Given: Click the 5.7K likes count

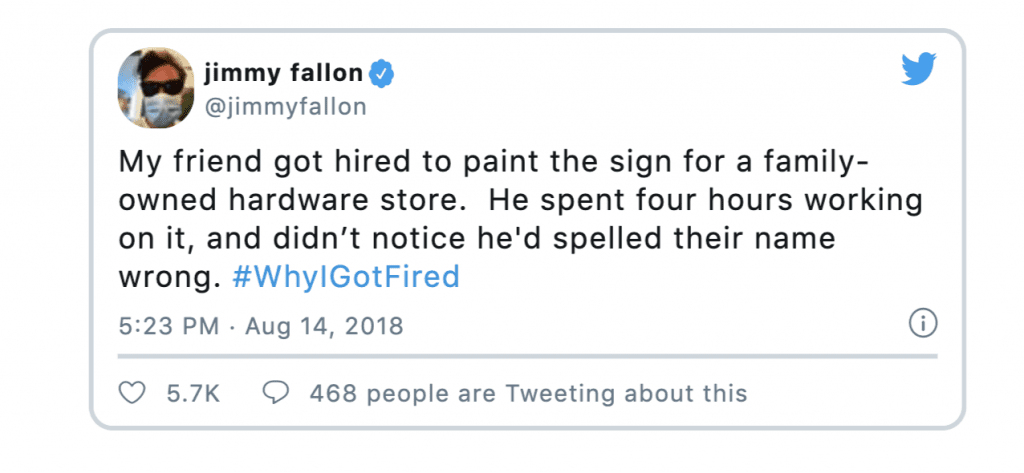Looking at the screenshot, I should pos(193,393).
